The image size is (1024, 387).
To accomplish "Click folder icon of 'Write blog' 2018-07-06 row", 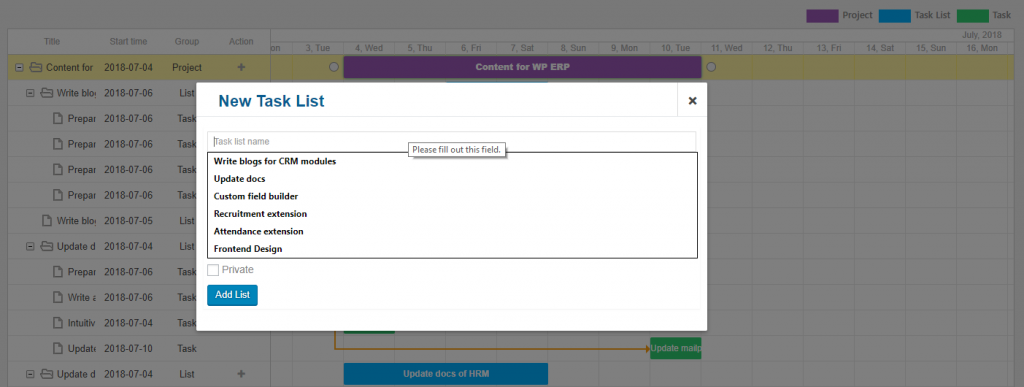I will (46, 93).
